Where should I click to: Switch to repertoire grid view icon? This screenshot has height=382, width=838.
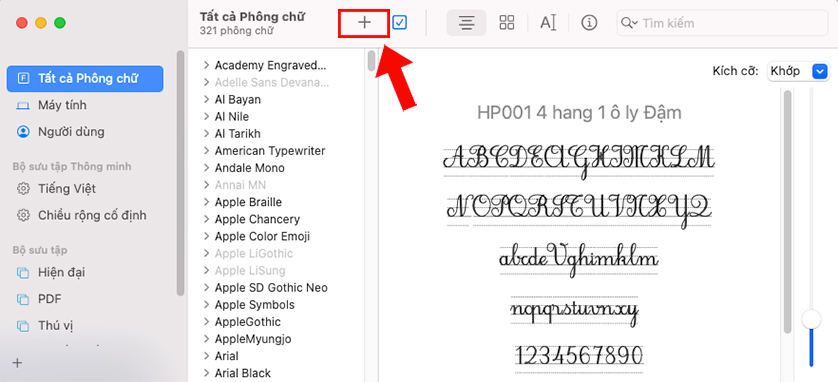[507, 23]
